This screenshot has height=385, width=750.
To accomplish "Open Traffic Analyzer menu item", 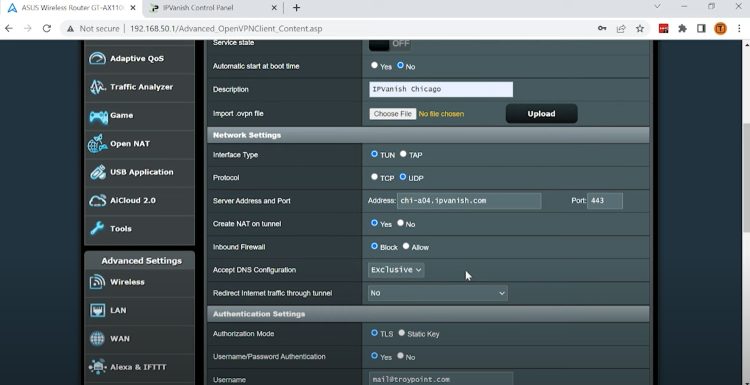I will 139,87.
